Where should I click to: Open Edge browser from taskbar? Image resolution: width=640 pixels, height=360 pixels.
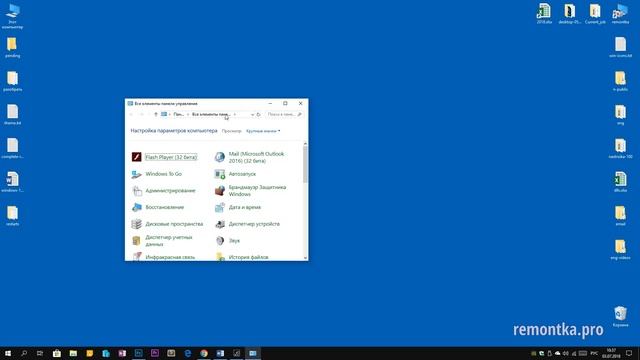click(187, 353)
